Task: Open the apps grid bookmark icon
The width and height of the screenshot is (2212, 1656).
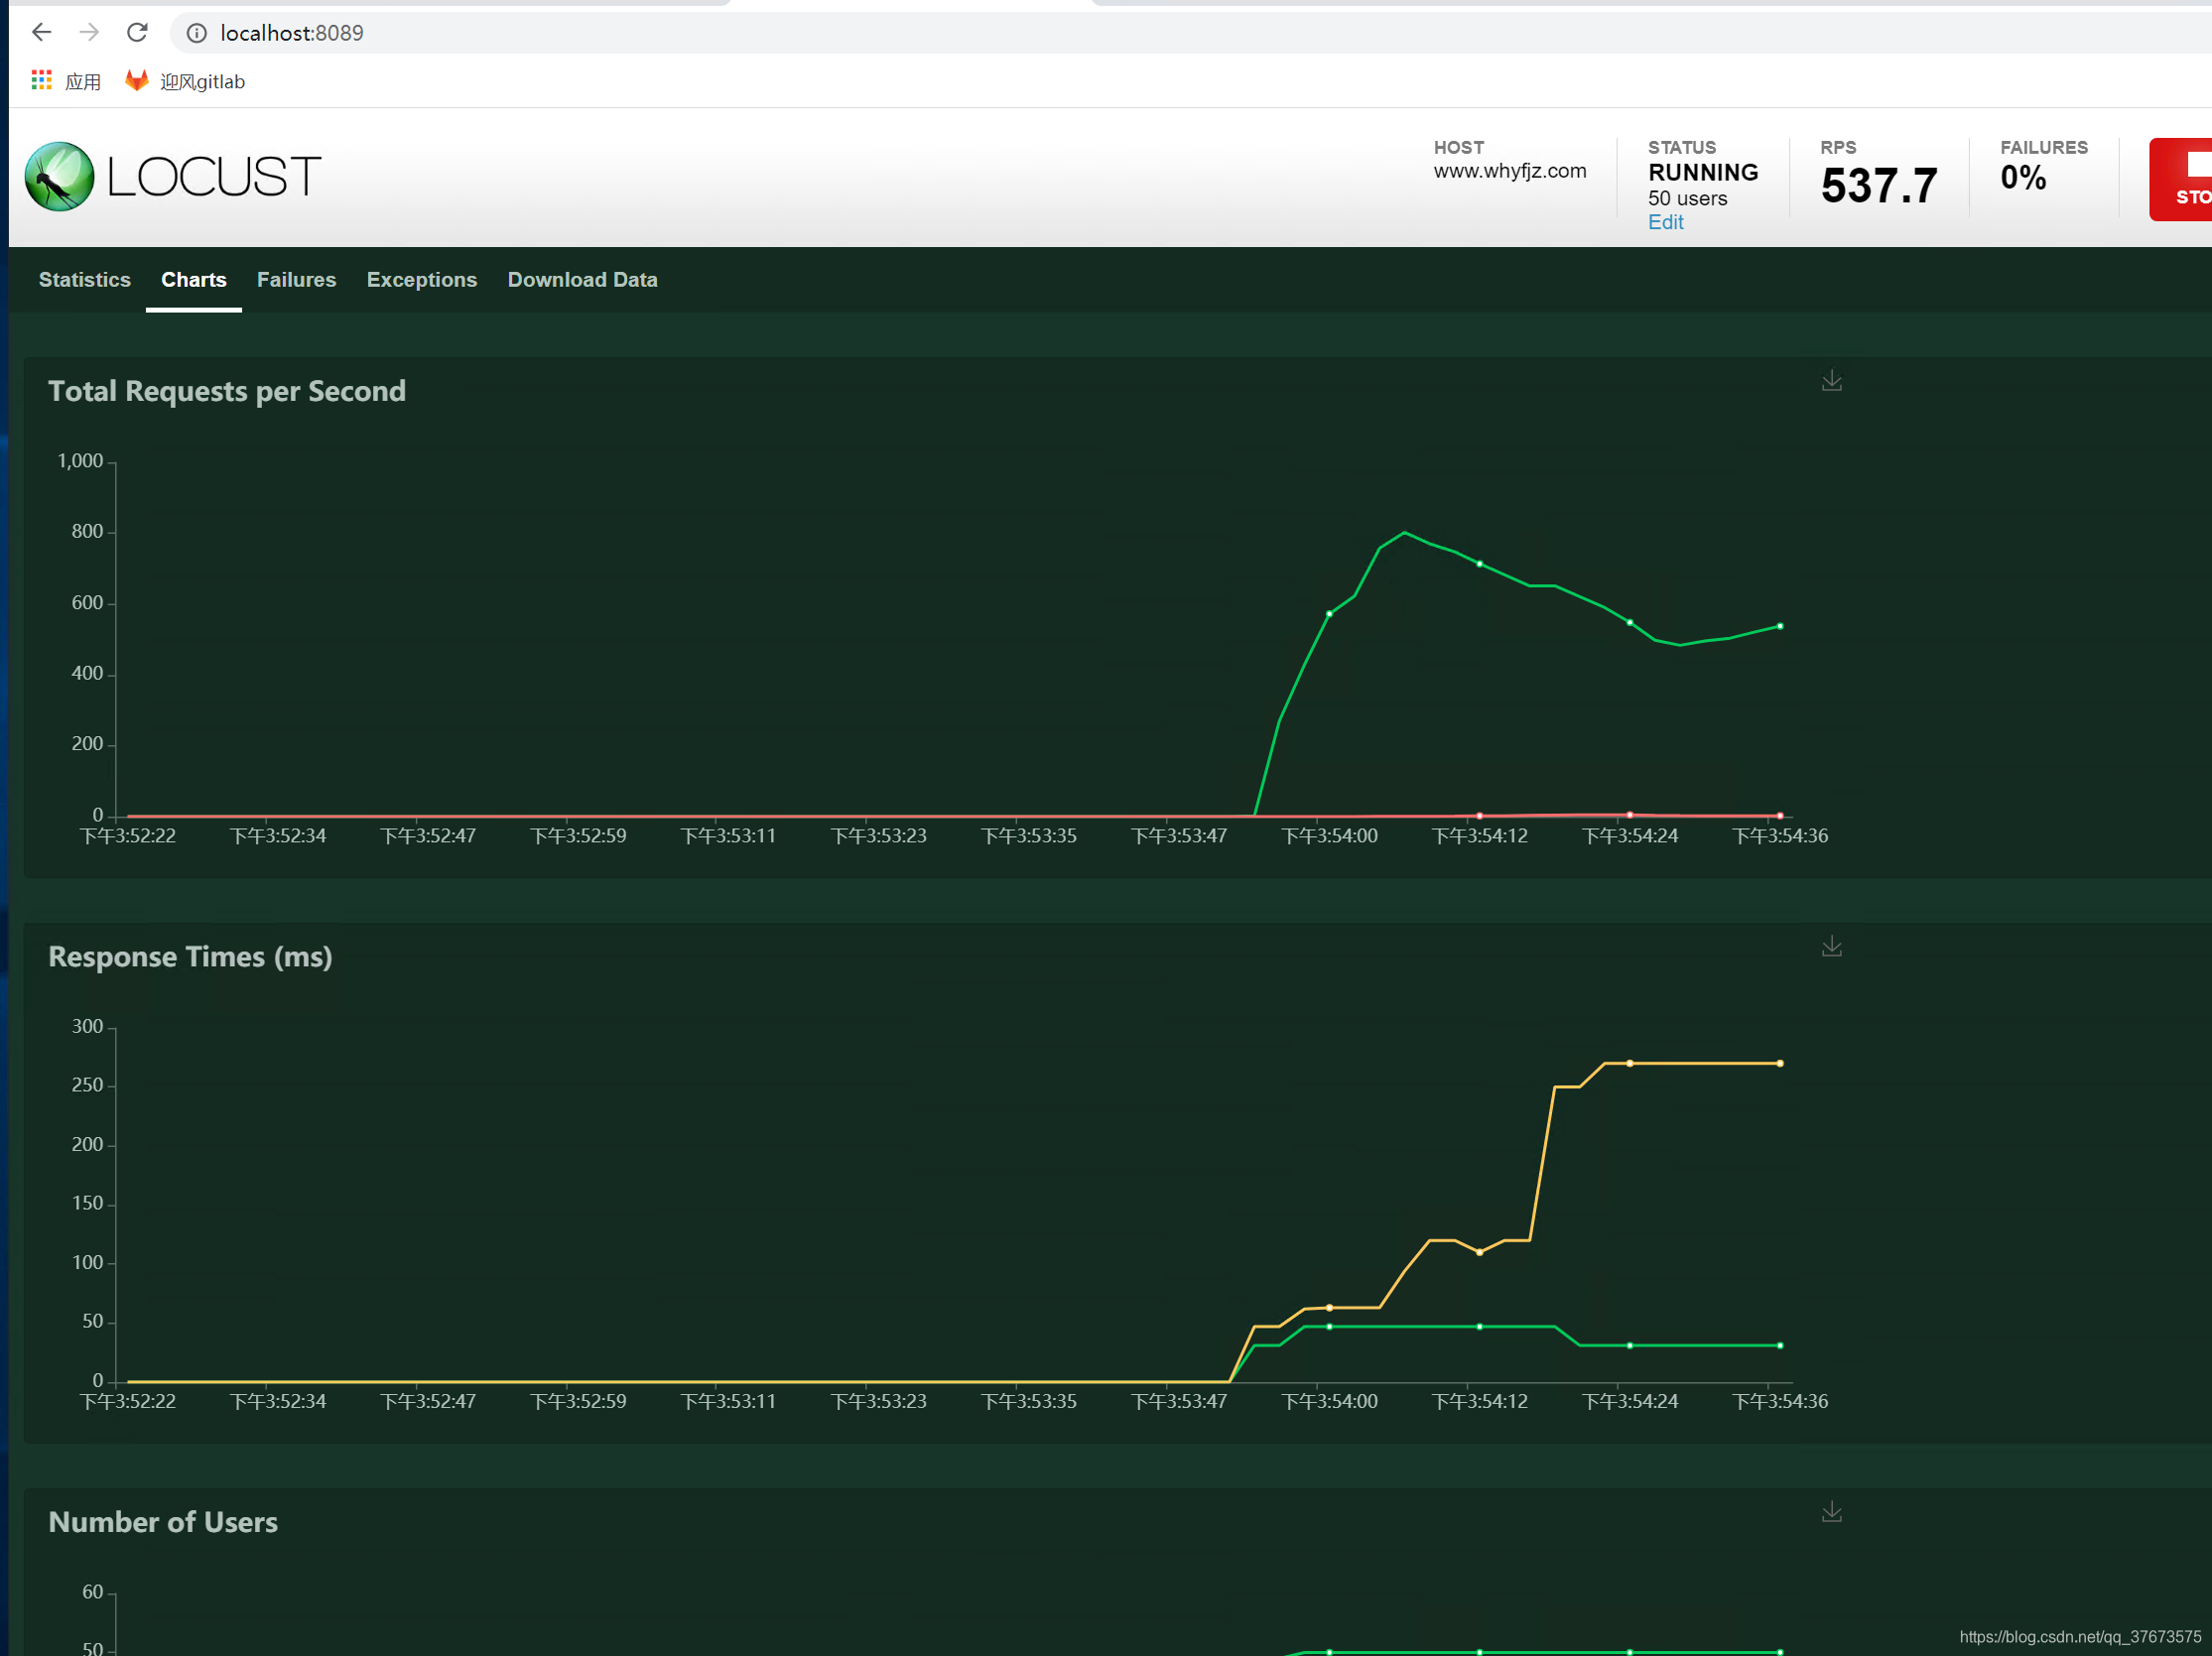Action: coord(41,81)
